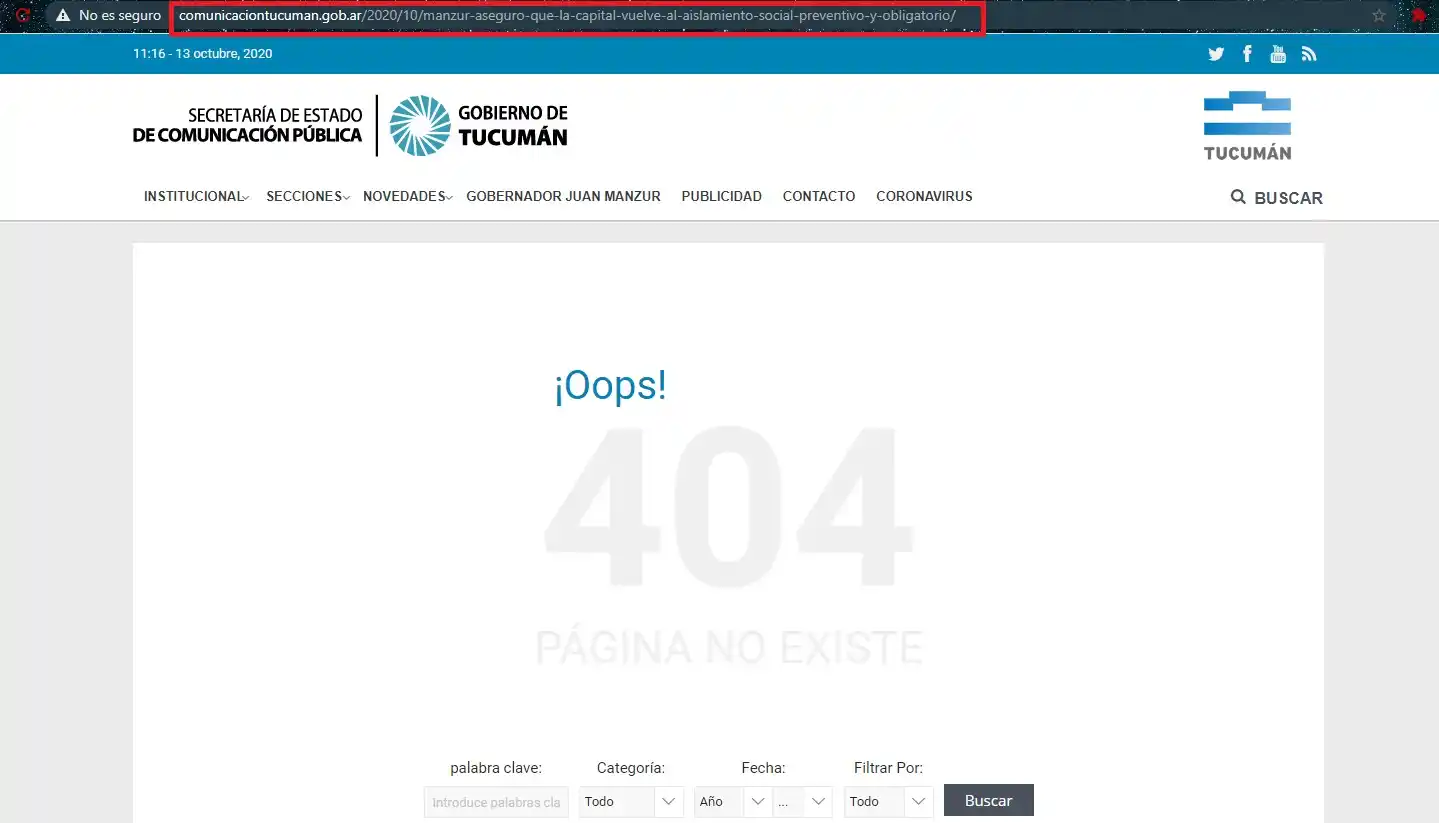Click the magnifying glass next to BUSCAR
The height and width of the screenshot is (823, 1439).
click(x=1238, y=197)
